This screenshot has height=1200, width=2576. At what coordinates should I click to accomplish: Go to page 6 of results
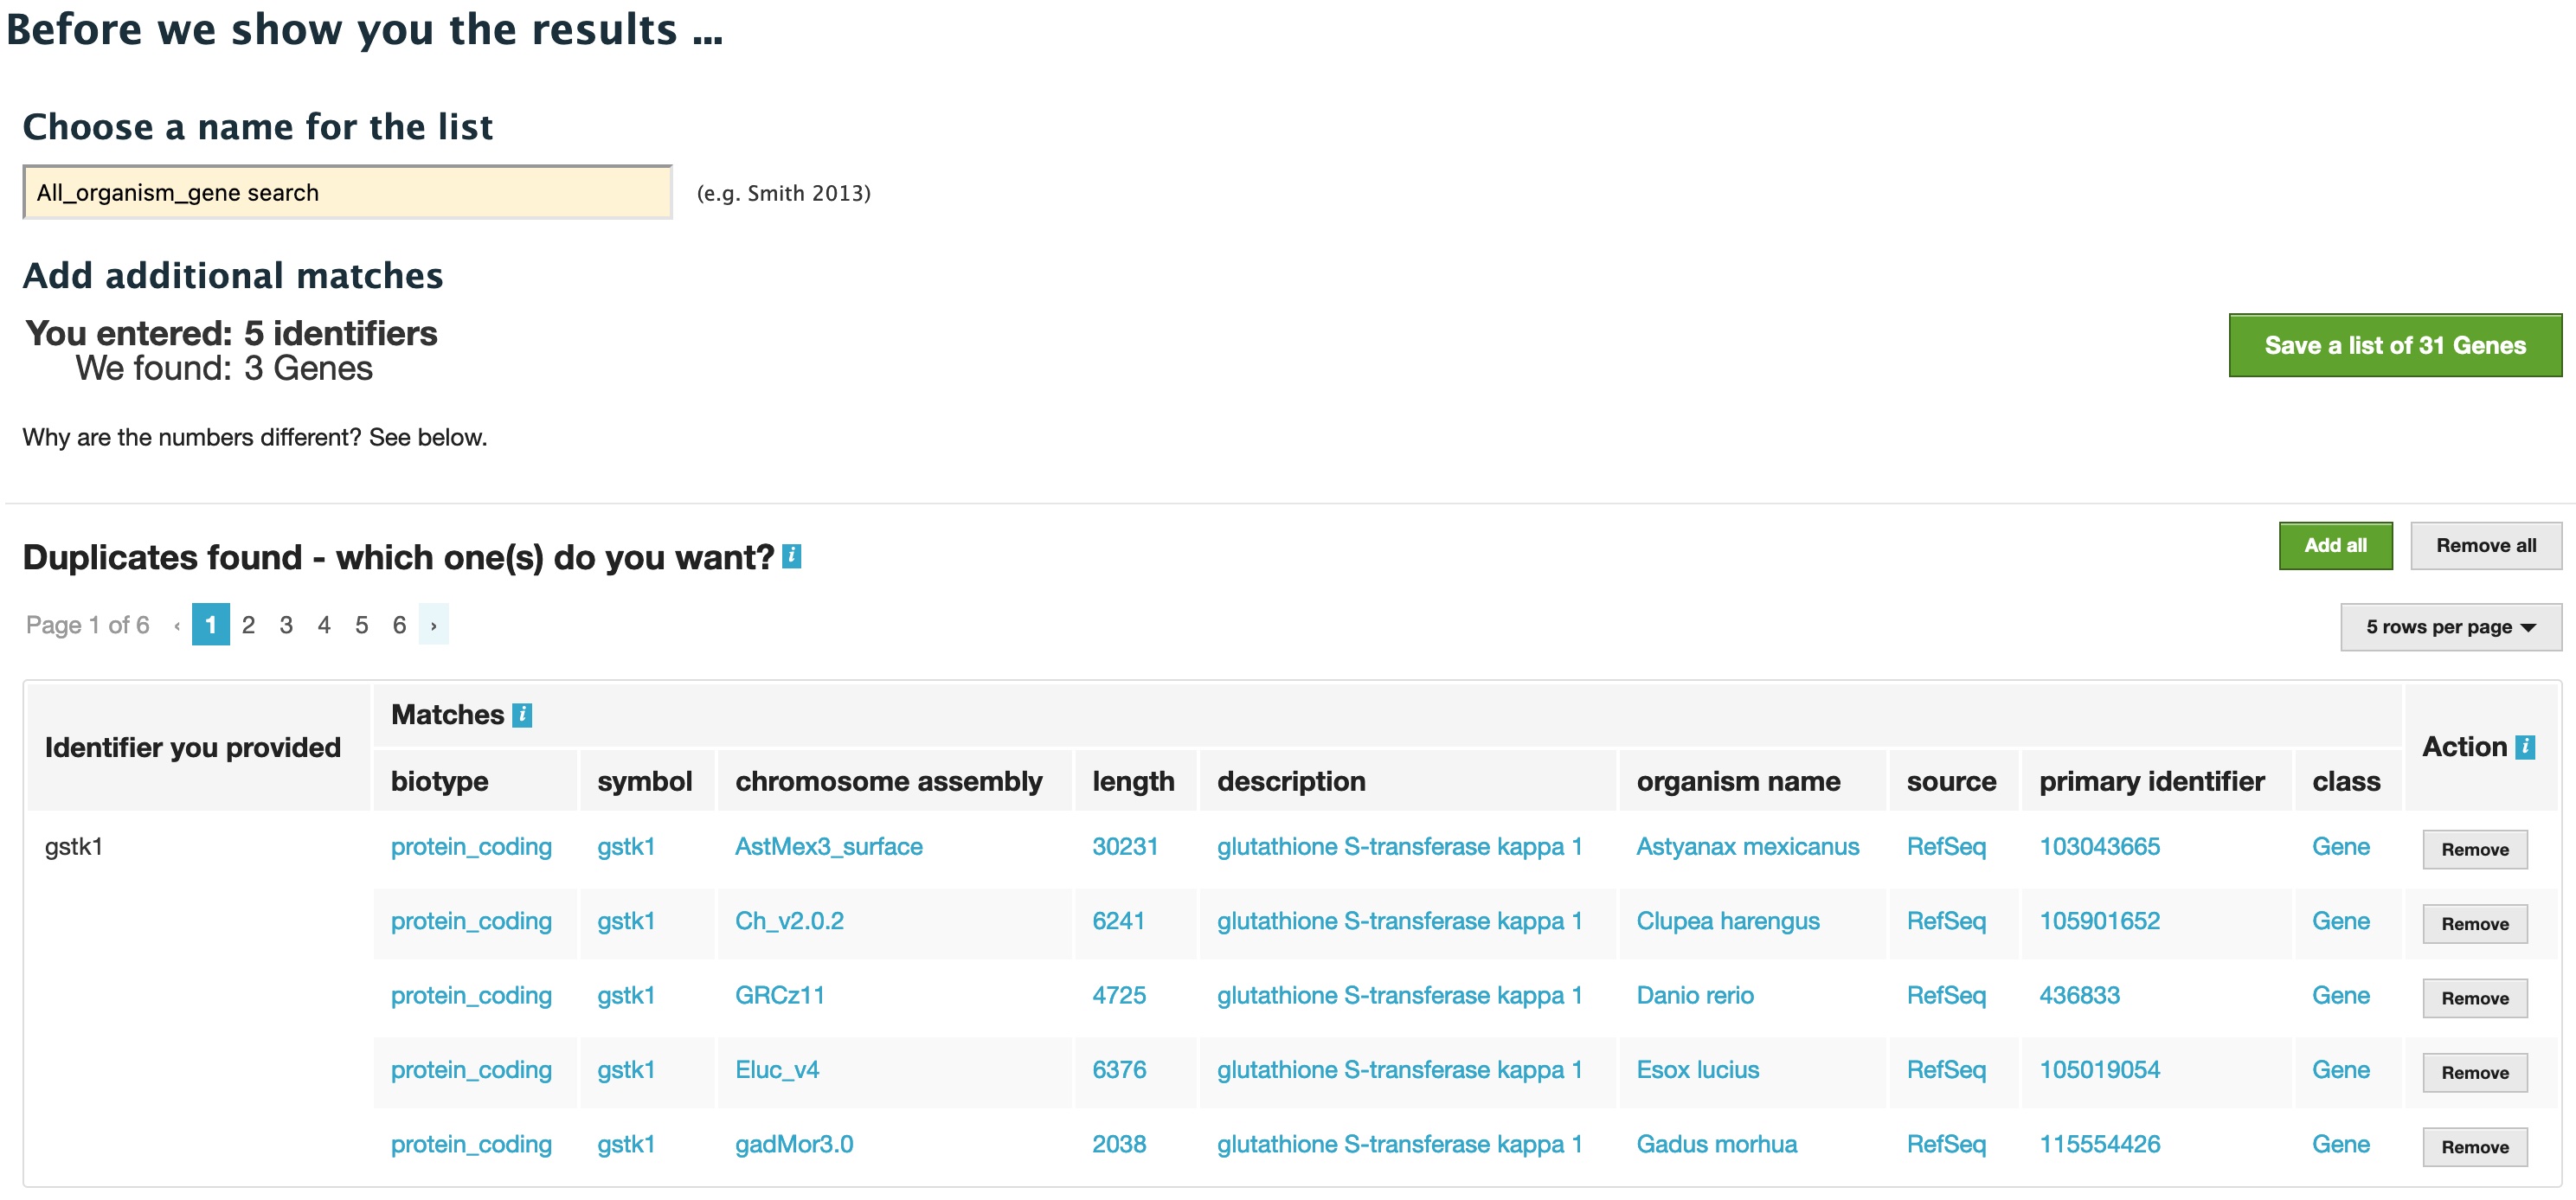pos(399,625)
